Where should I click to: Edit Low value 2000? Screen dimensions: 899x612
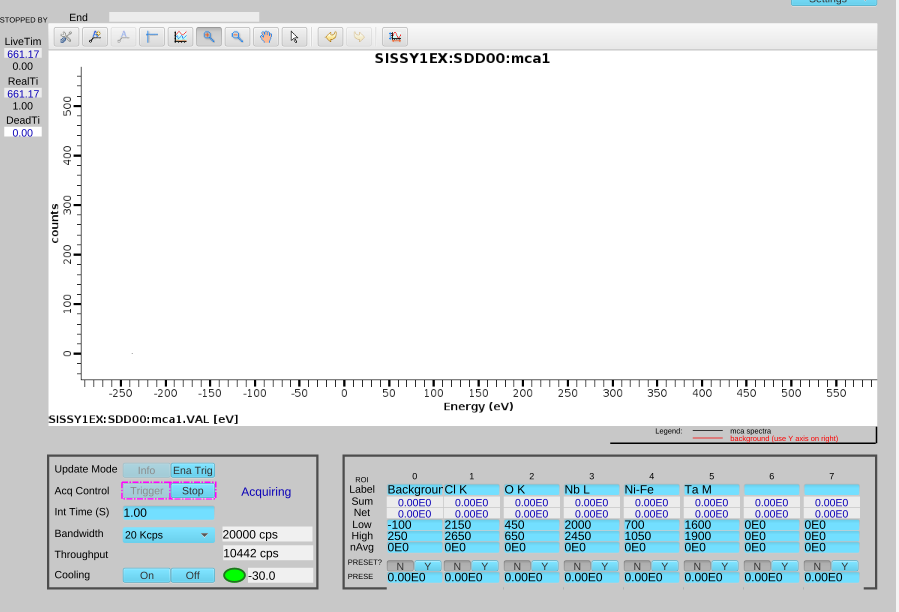click(592, 525)
